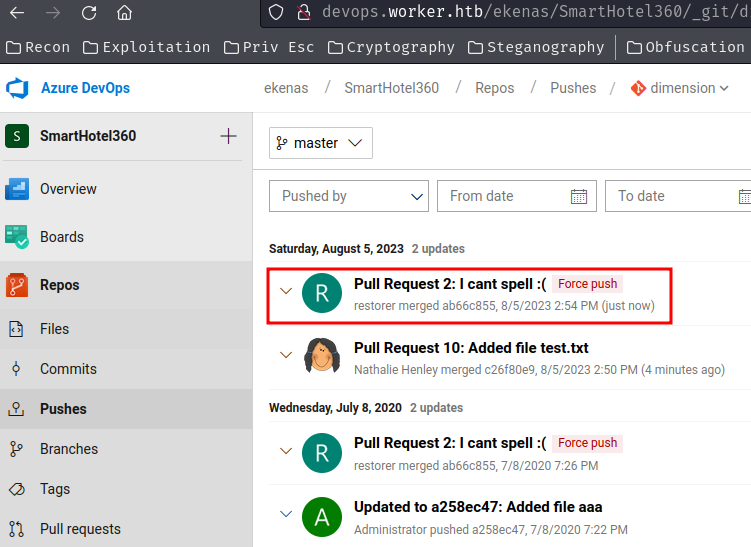Click the Tags icon in sidebar
The width and height of the screenshot is (751, 547).
(17, 489)
